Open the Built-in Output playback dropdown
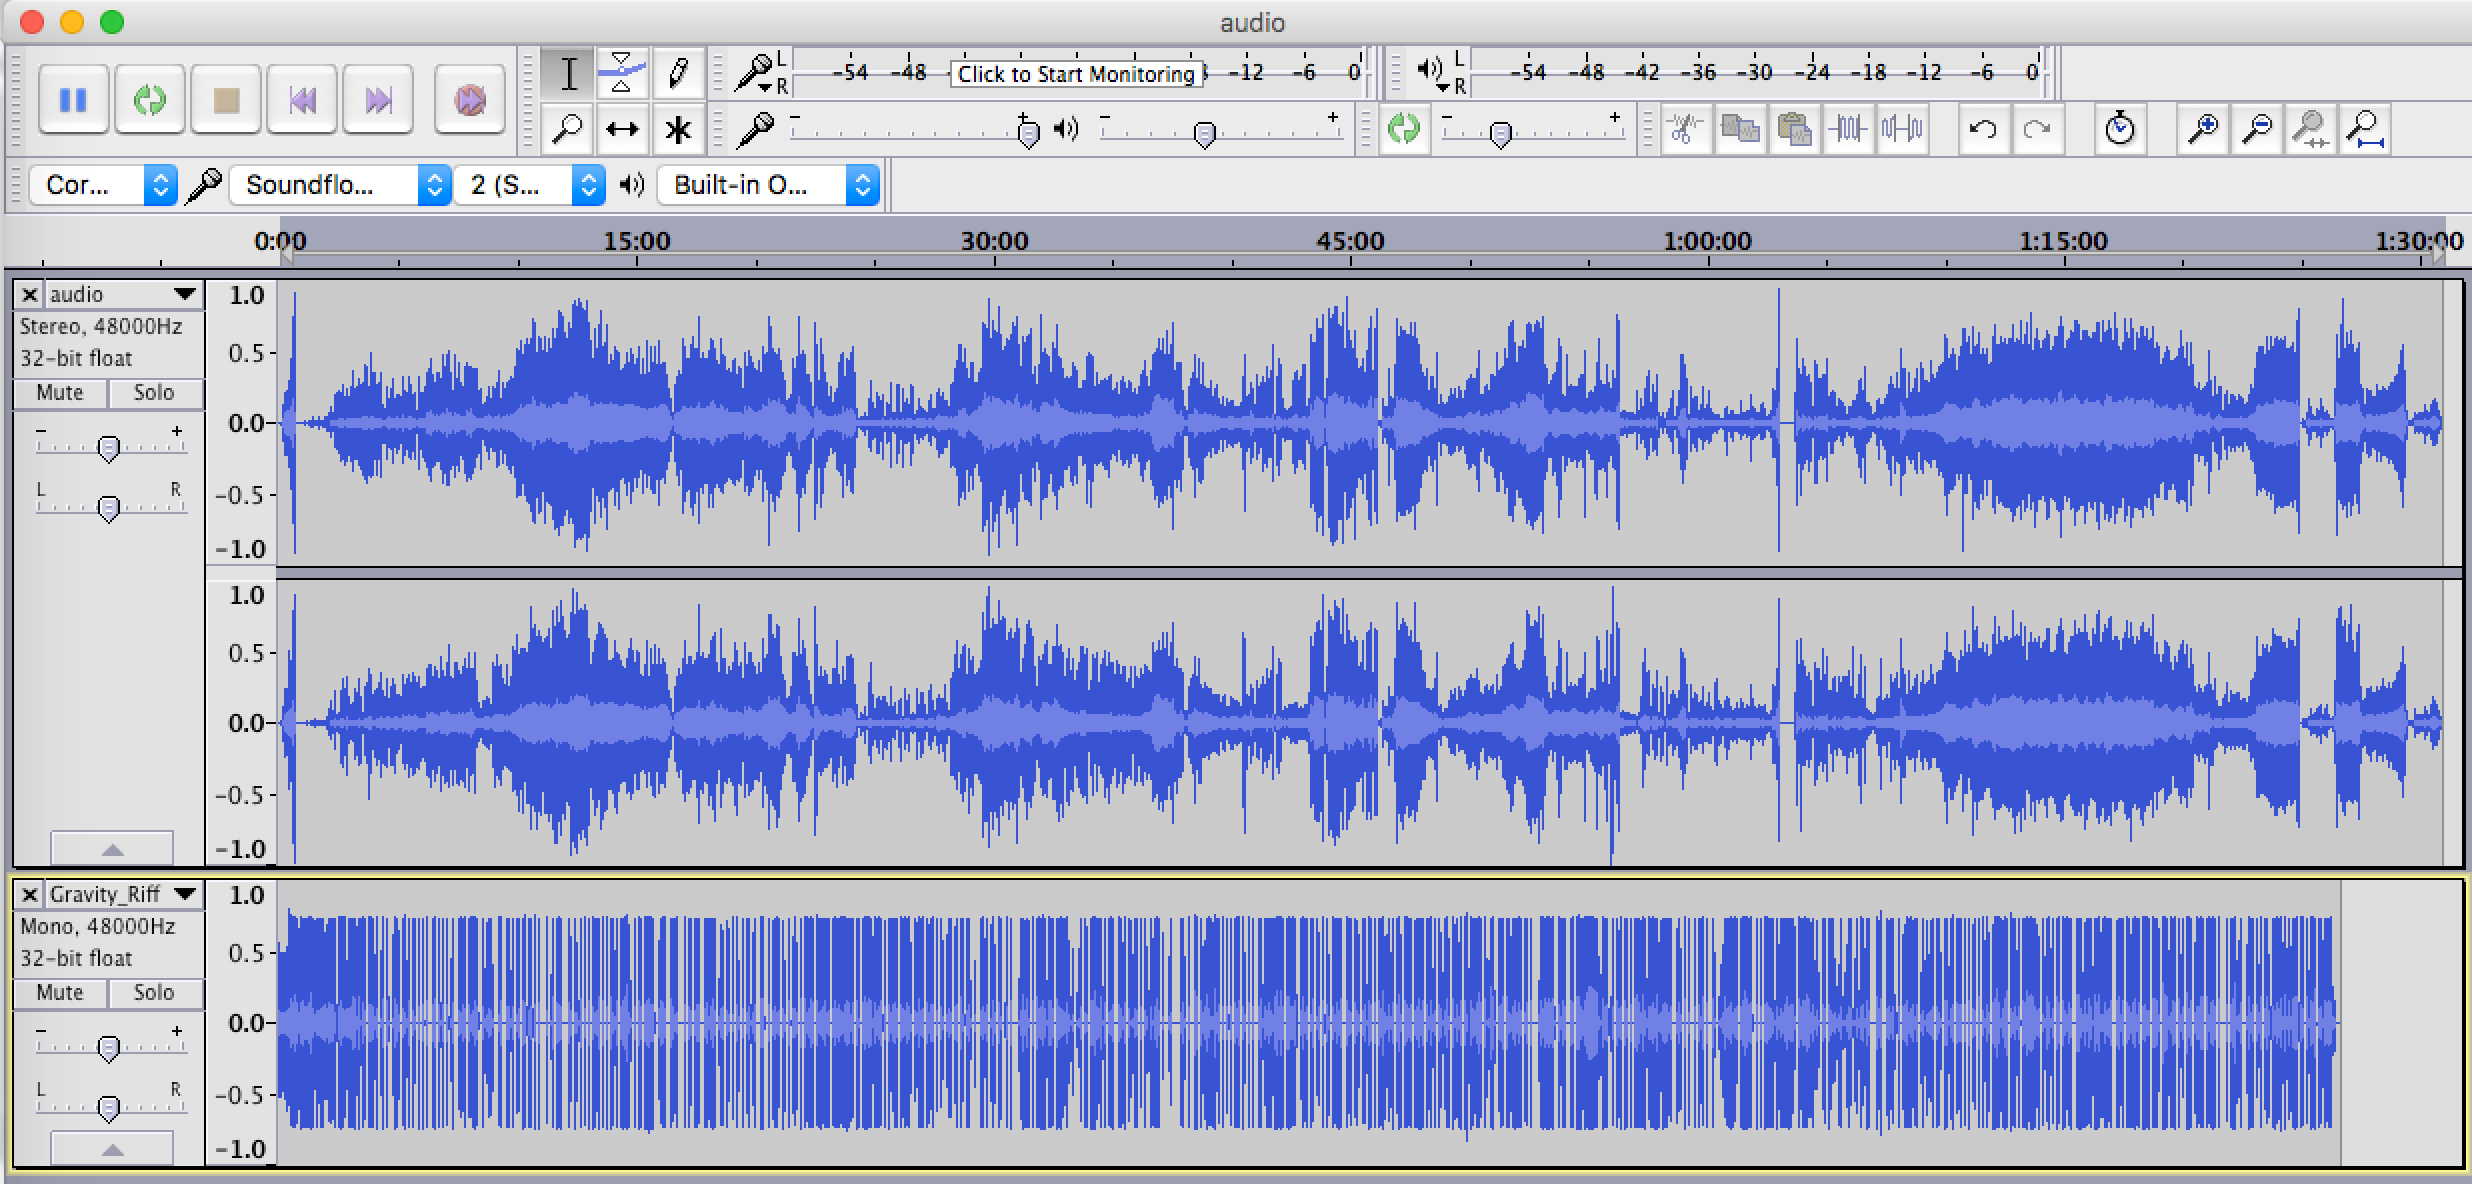The width and height of the screenshot is (2472, 1184). [768, 185]
